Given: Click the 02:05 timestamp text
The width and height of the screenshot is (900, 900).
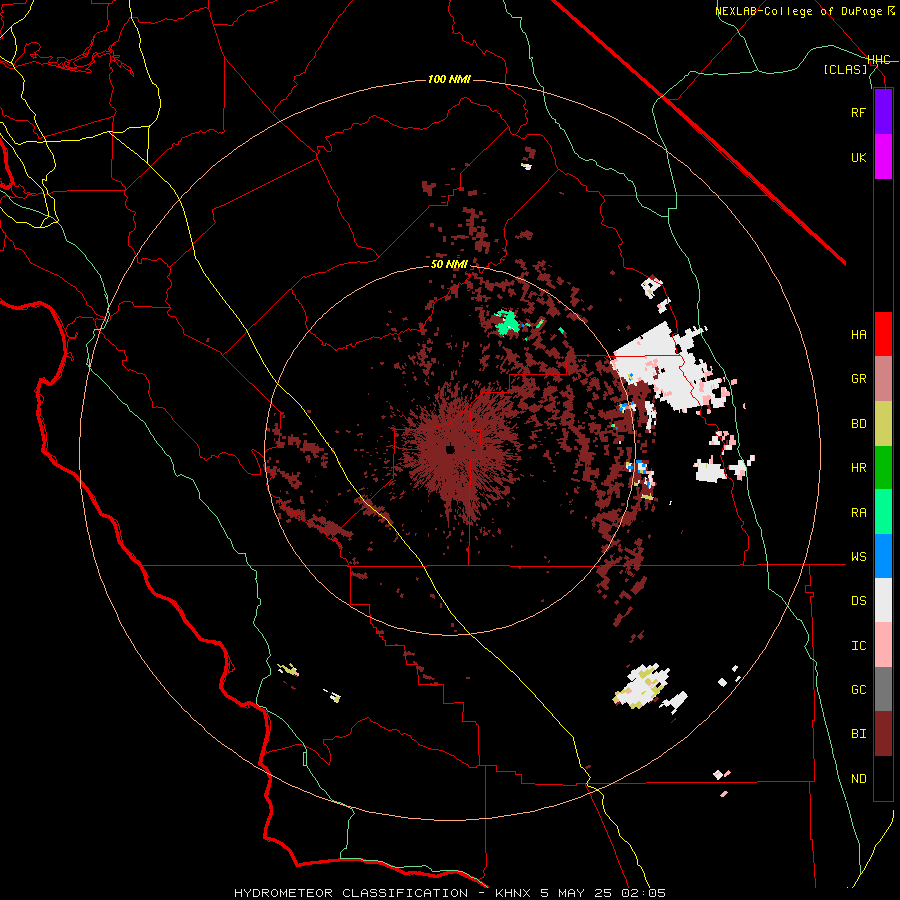Looking at the screenshot, I should (x=643, y=893).
